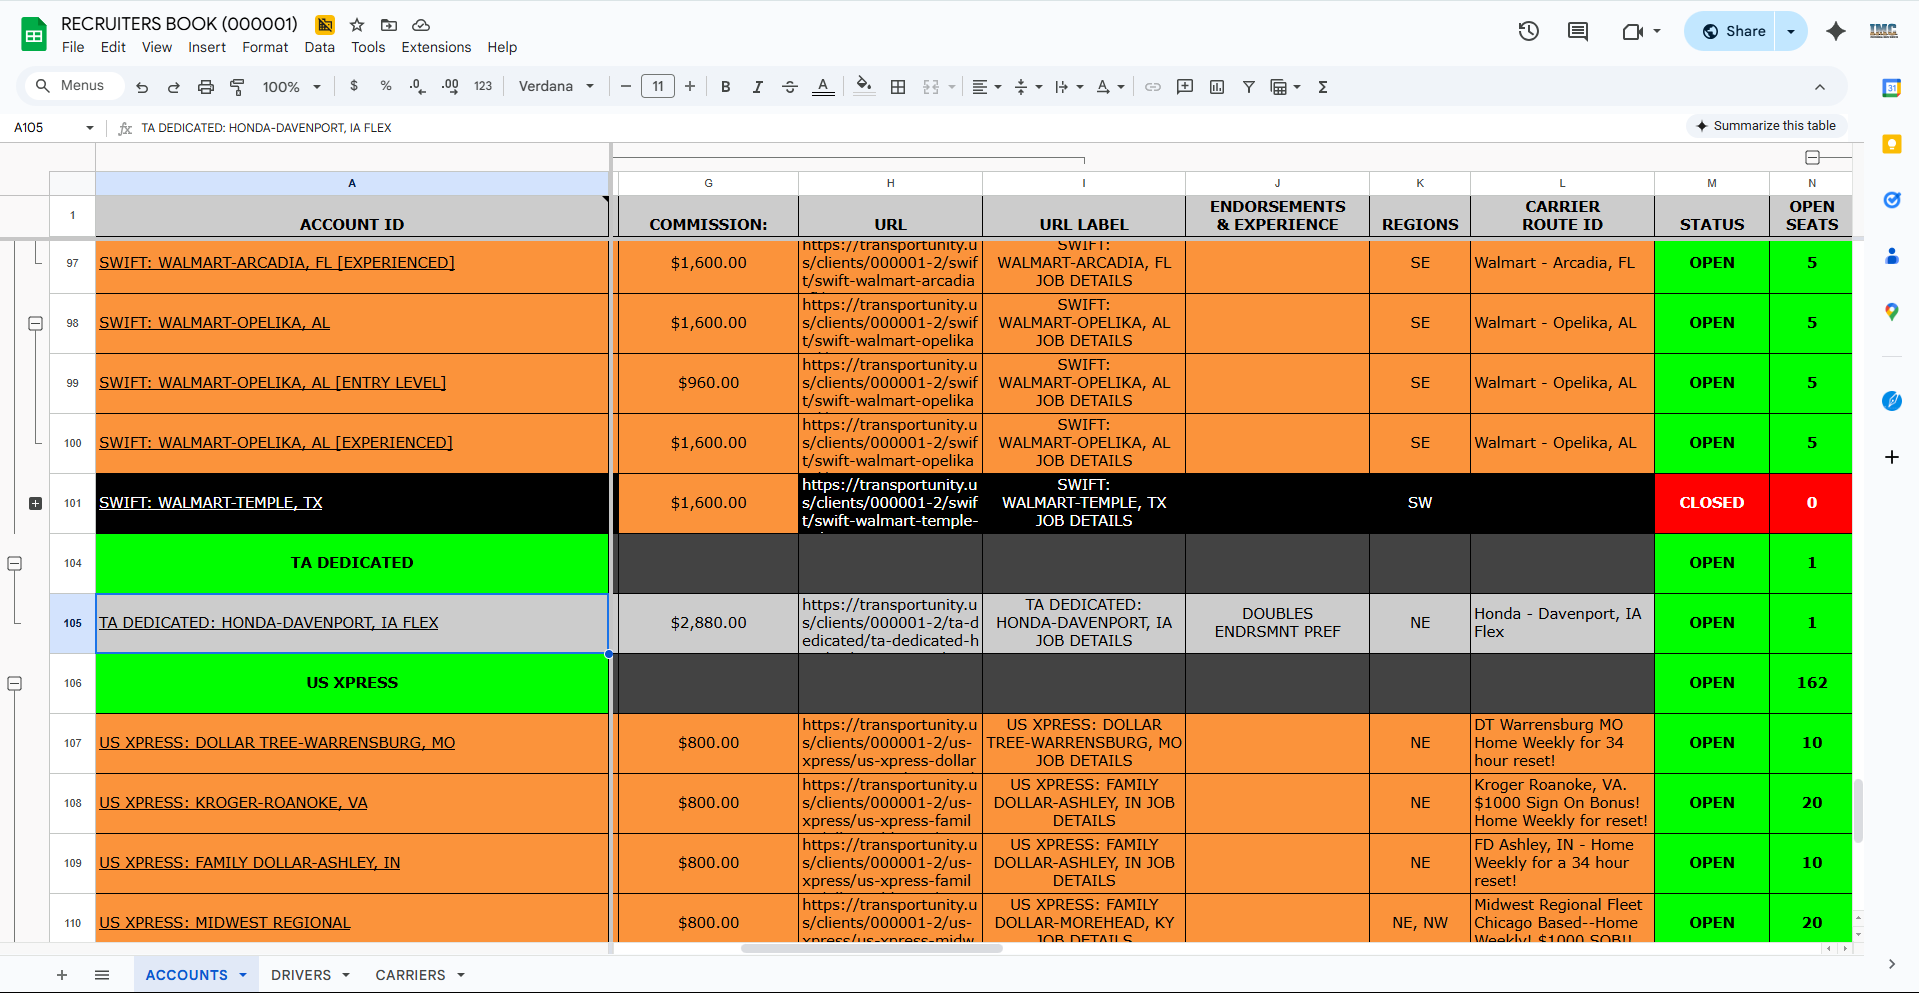This screenshot has width=1919, height=993.
Task: Toggle strikethrough formatting
Action: coord(789,87)
